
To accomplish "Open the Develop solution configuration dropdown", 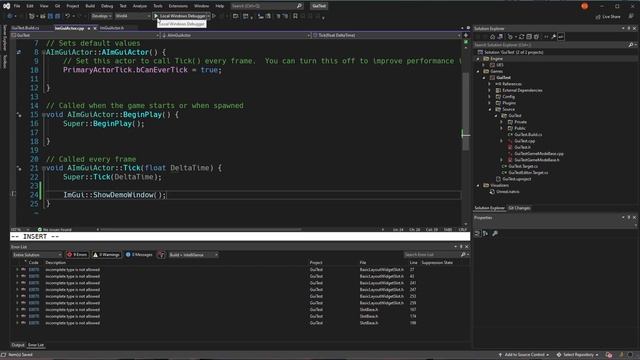I will (101, 16).
